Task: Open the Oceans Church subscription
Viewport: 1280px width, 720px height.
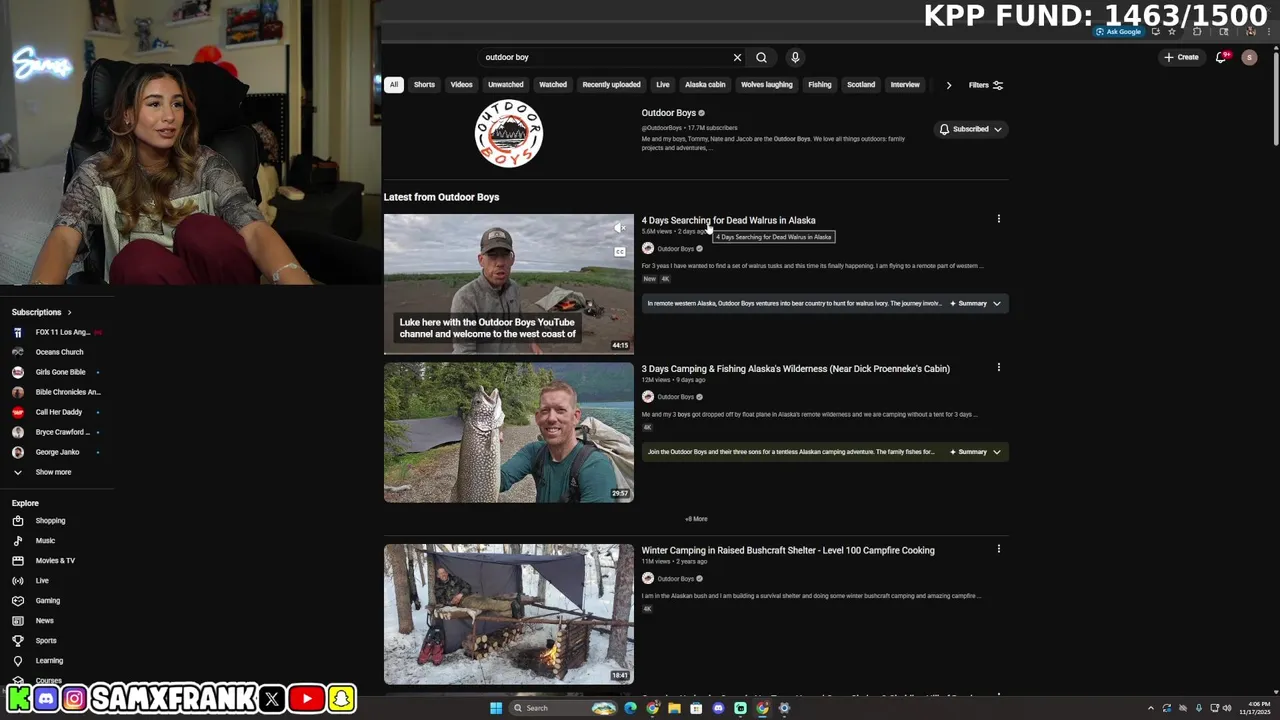Action: pos(57,352)
